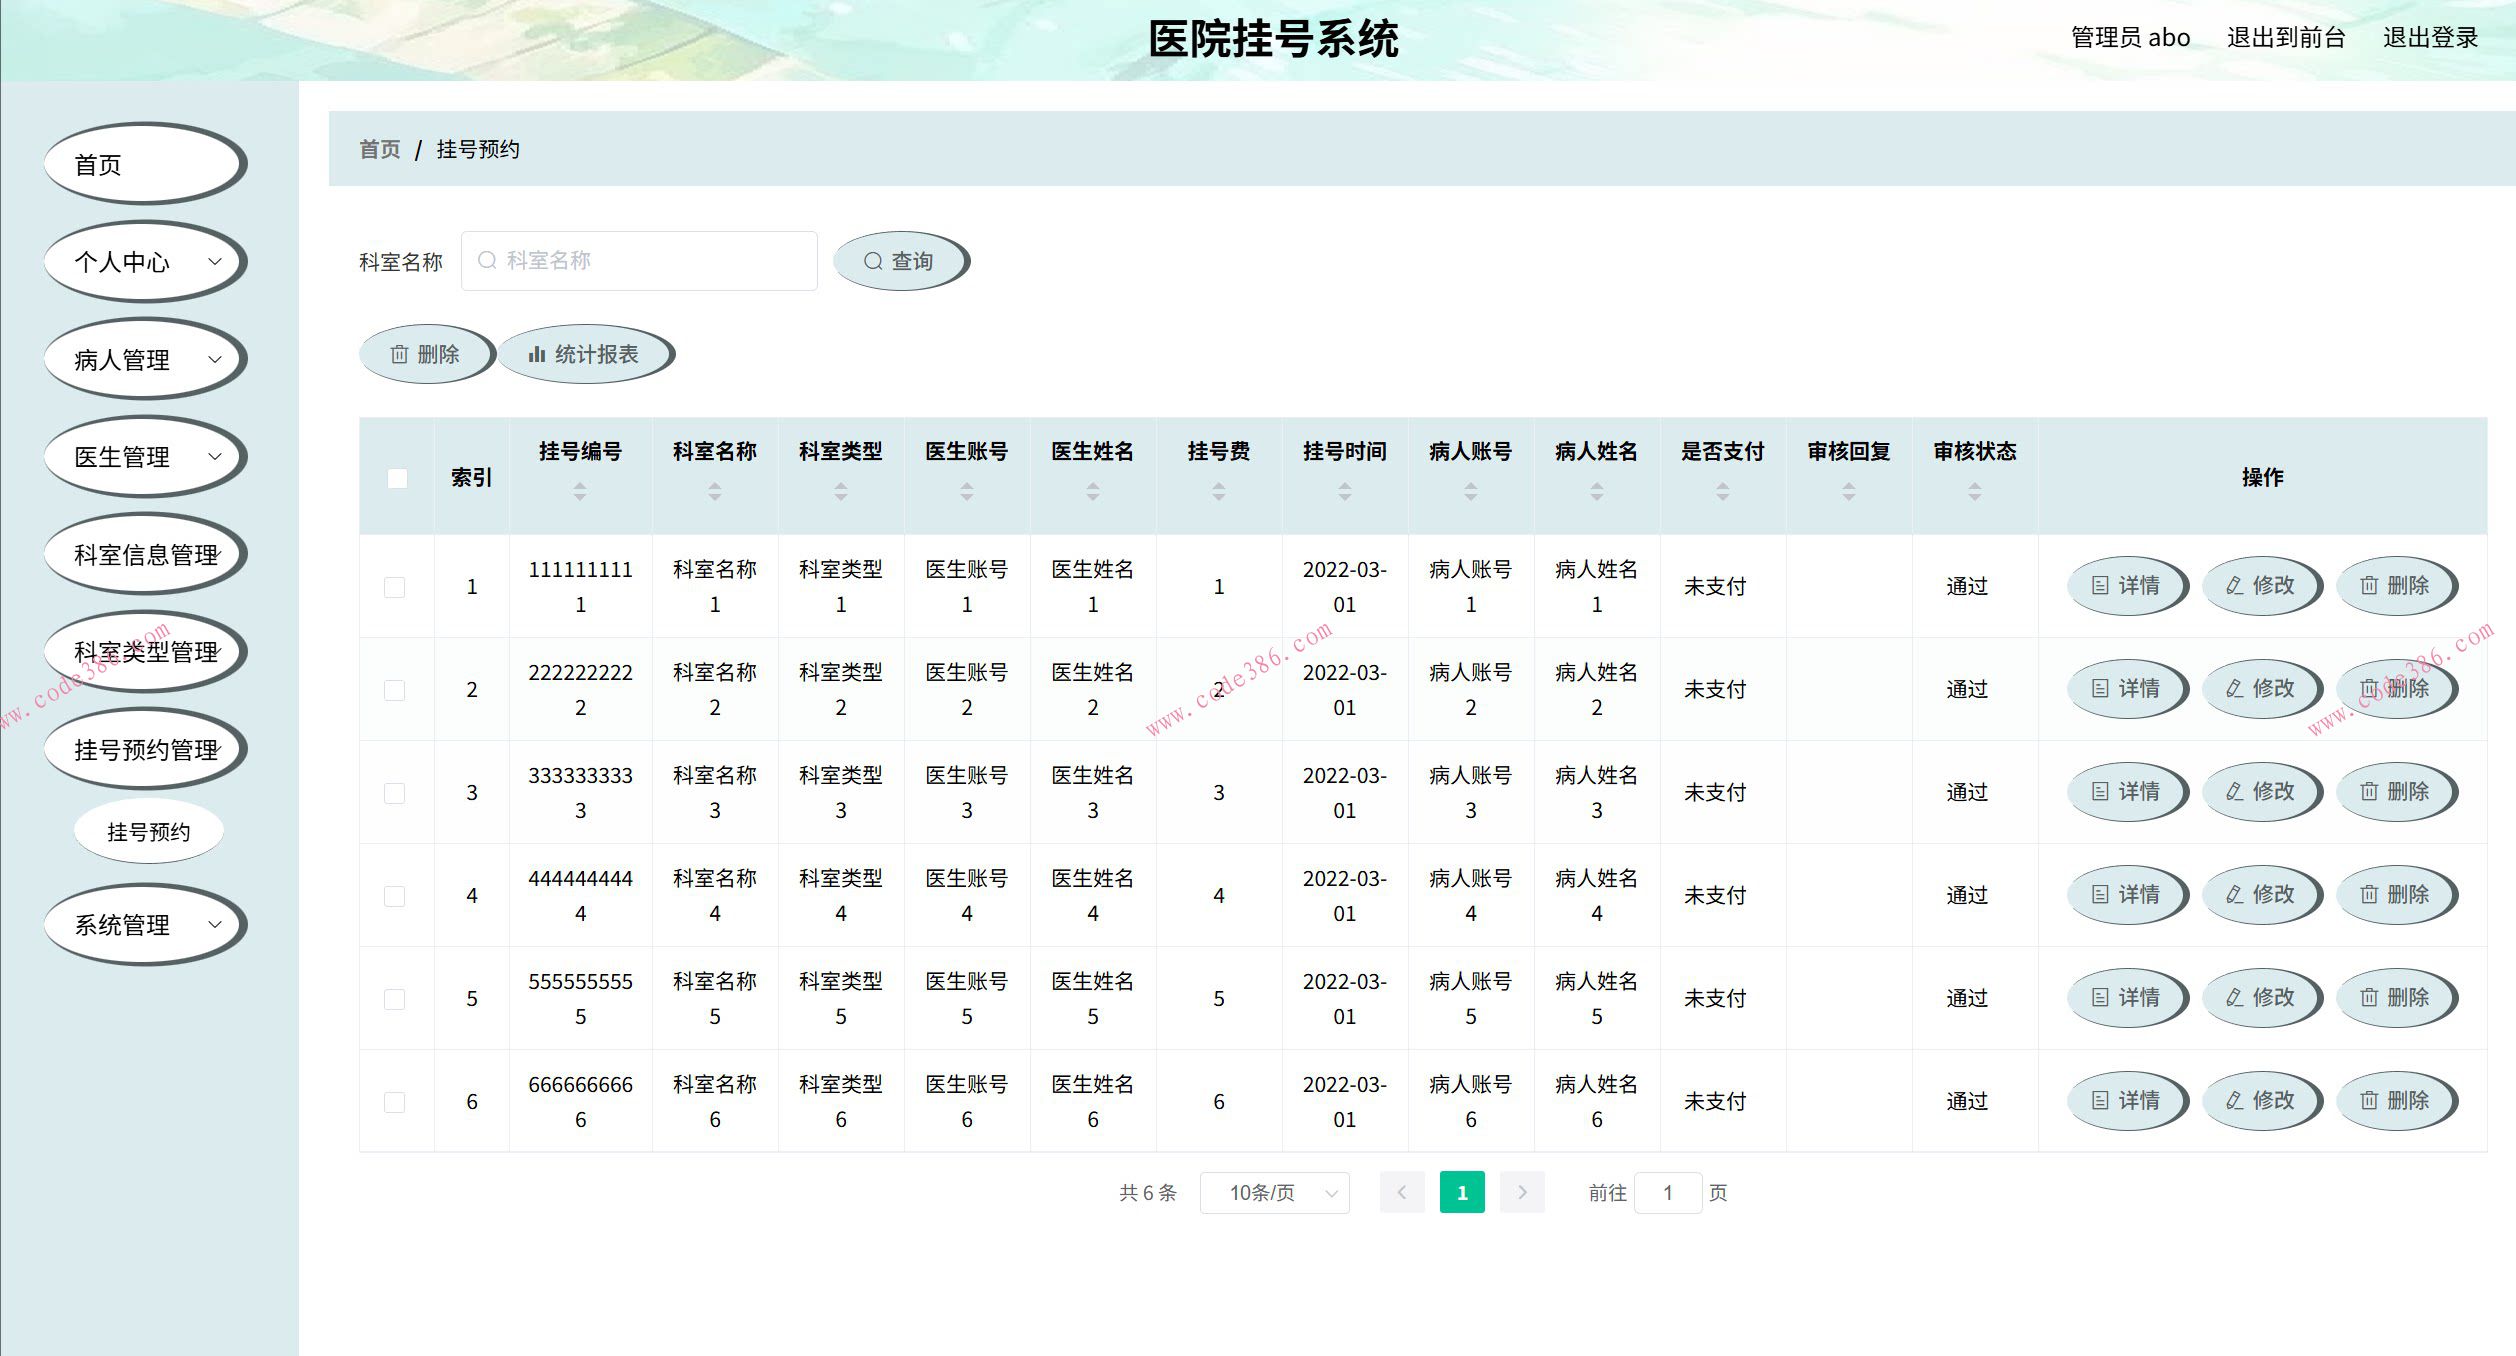Check the checkbox for row index 1

click(396, 587)
